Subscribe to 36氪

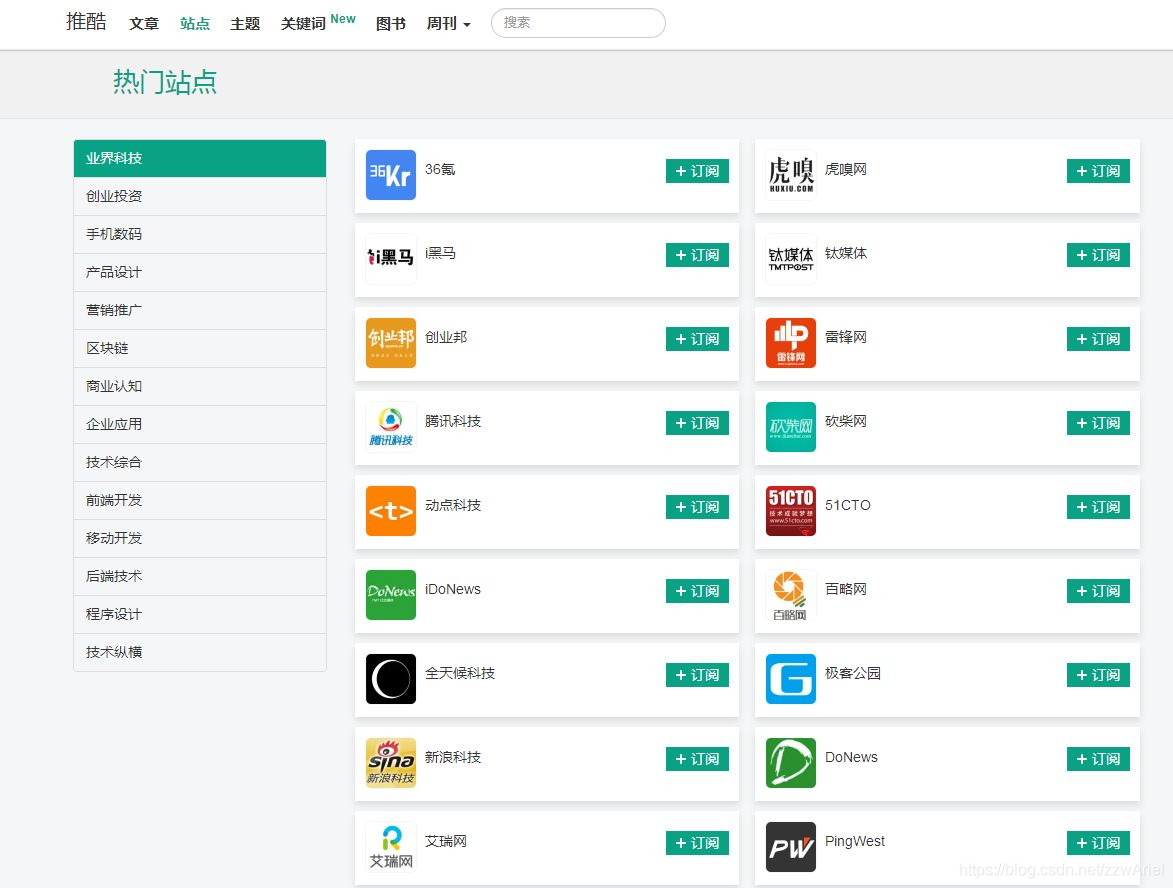click(697, 171)
